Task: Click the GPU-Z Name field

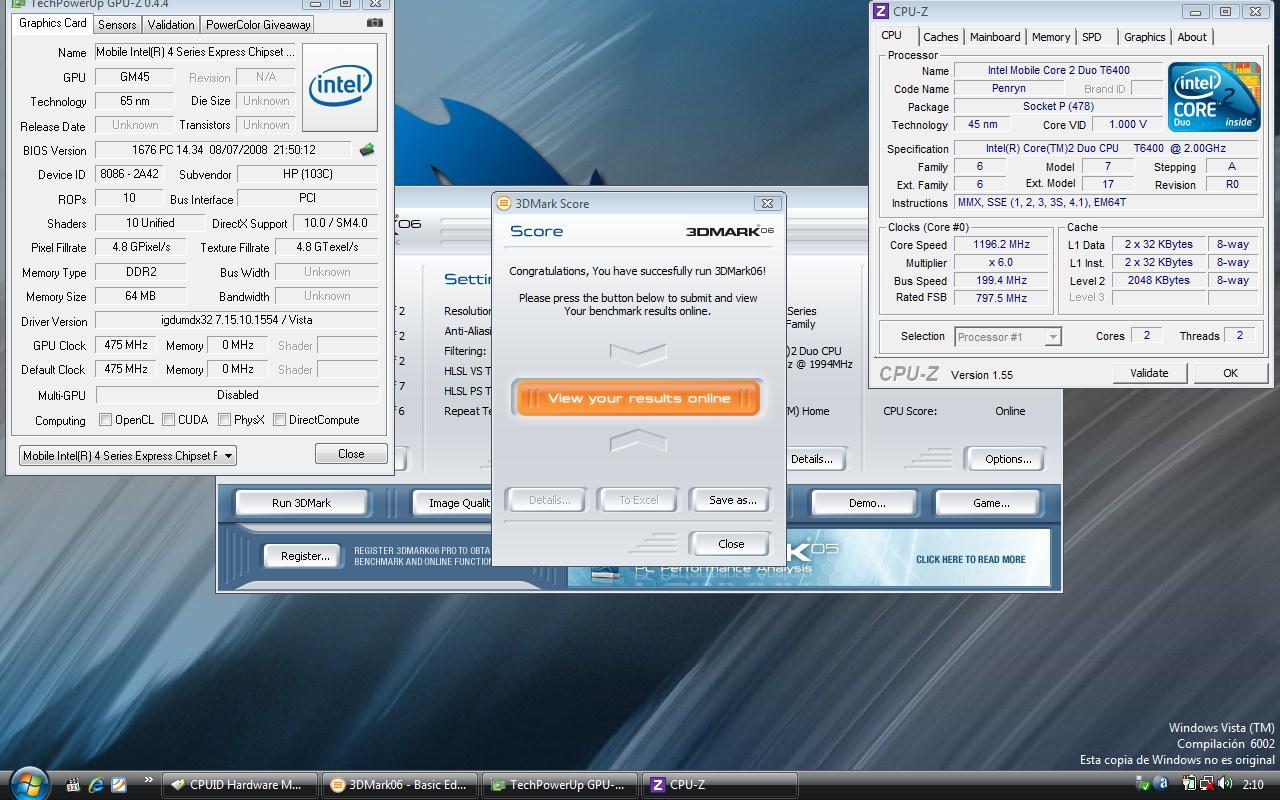Action: click(x=196, y=52)
